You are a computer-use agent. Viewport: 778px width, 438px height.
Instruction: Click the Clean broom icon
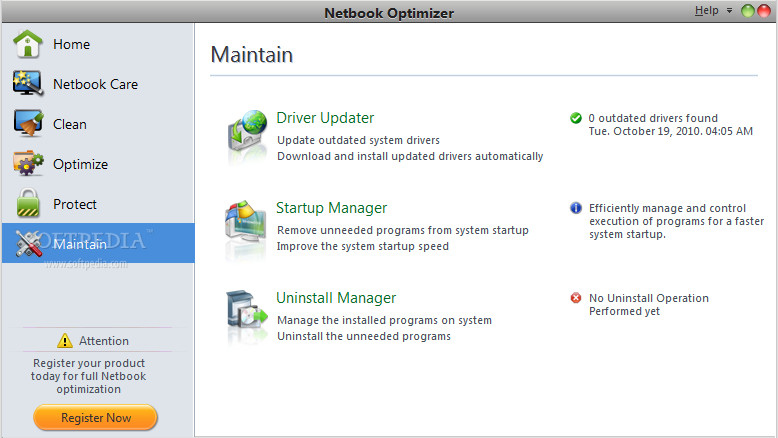pos(28,124)
